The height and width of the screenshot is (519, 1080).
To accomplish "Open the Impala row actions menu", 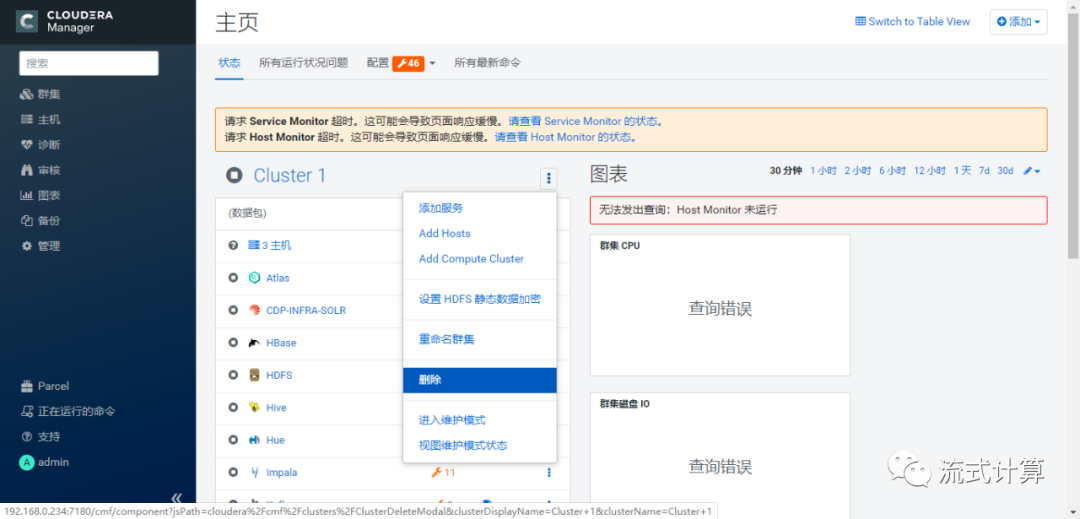I will point(549,472).
